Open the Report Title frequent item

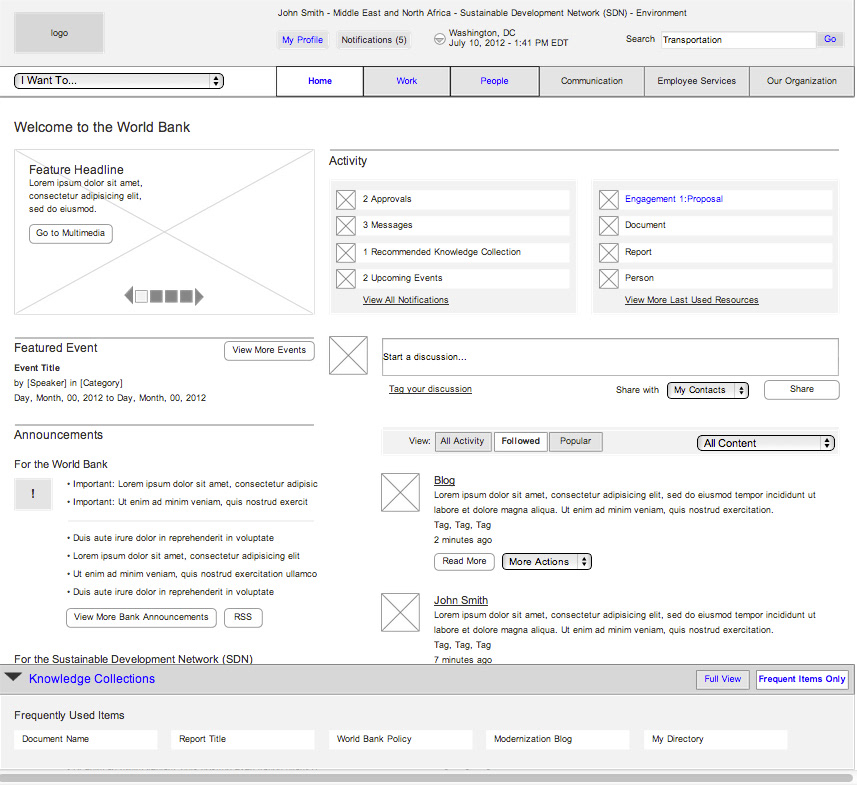click(243, 739)
